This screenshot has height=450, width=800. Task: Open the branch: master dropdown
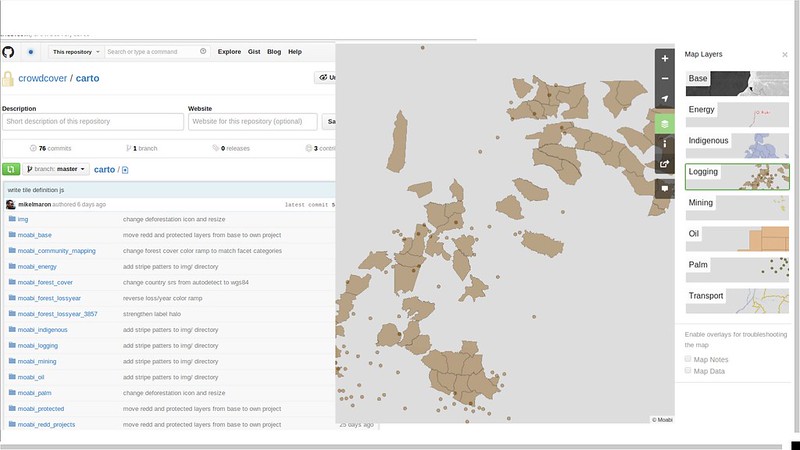tap(56, 169)
